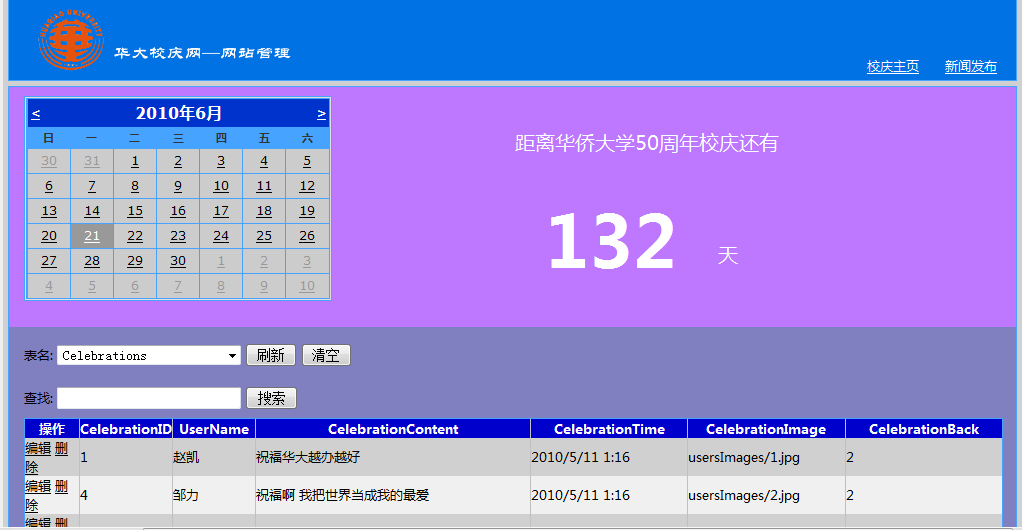The height and width of the screenshot is (530, 1022).
Task: Focus the 查找 search input field
Action: (149, 398)
